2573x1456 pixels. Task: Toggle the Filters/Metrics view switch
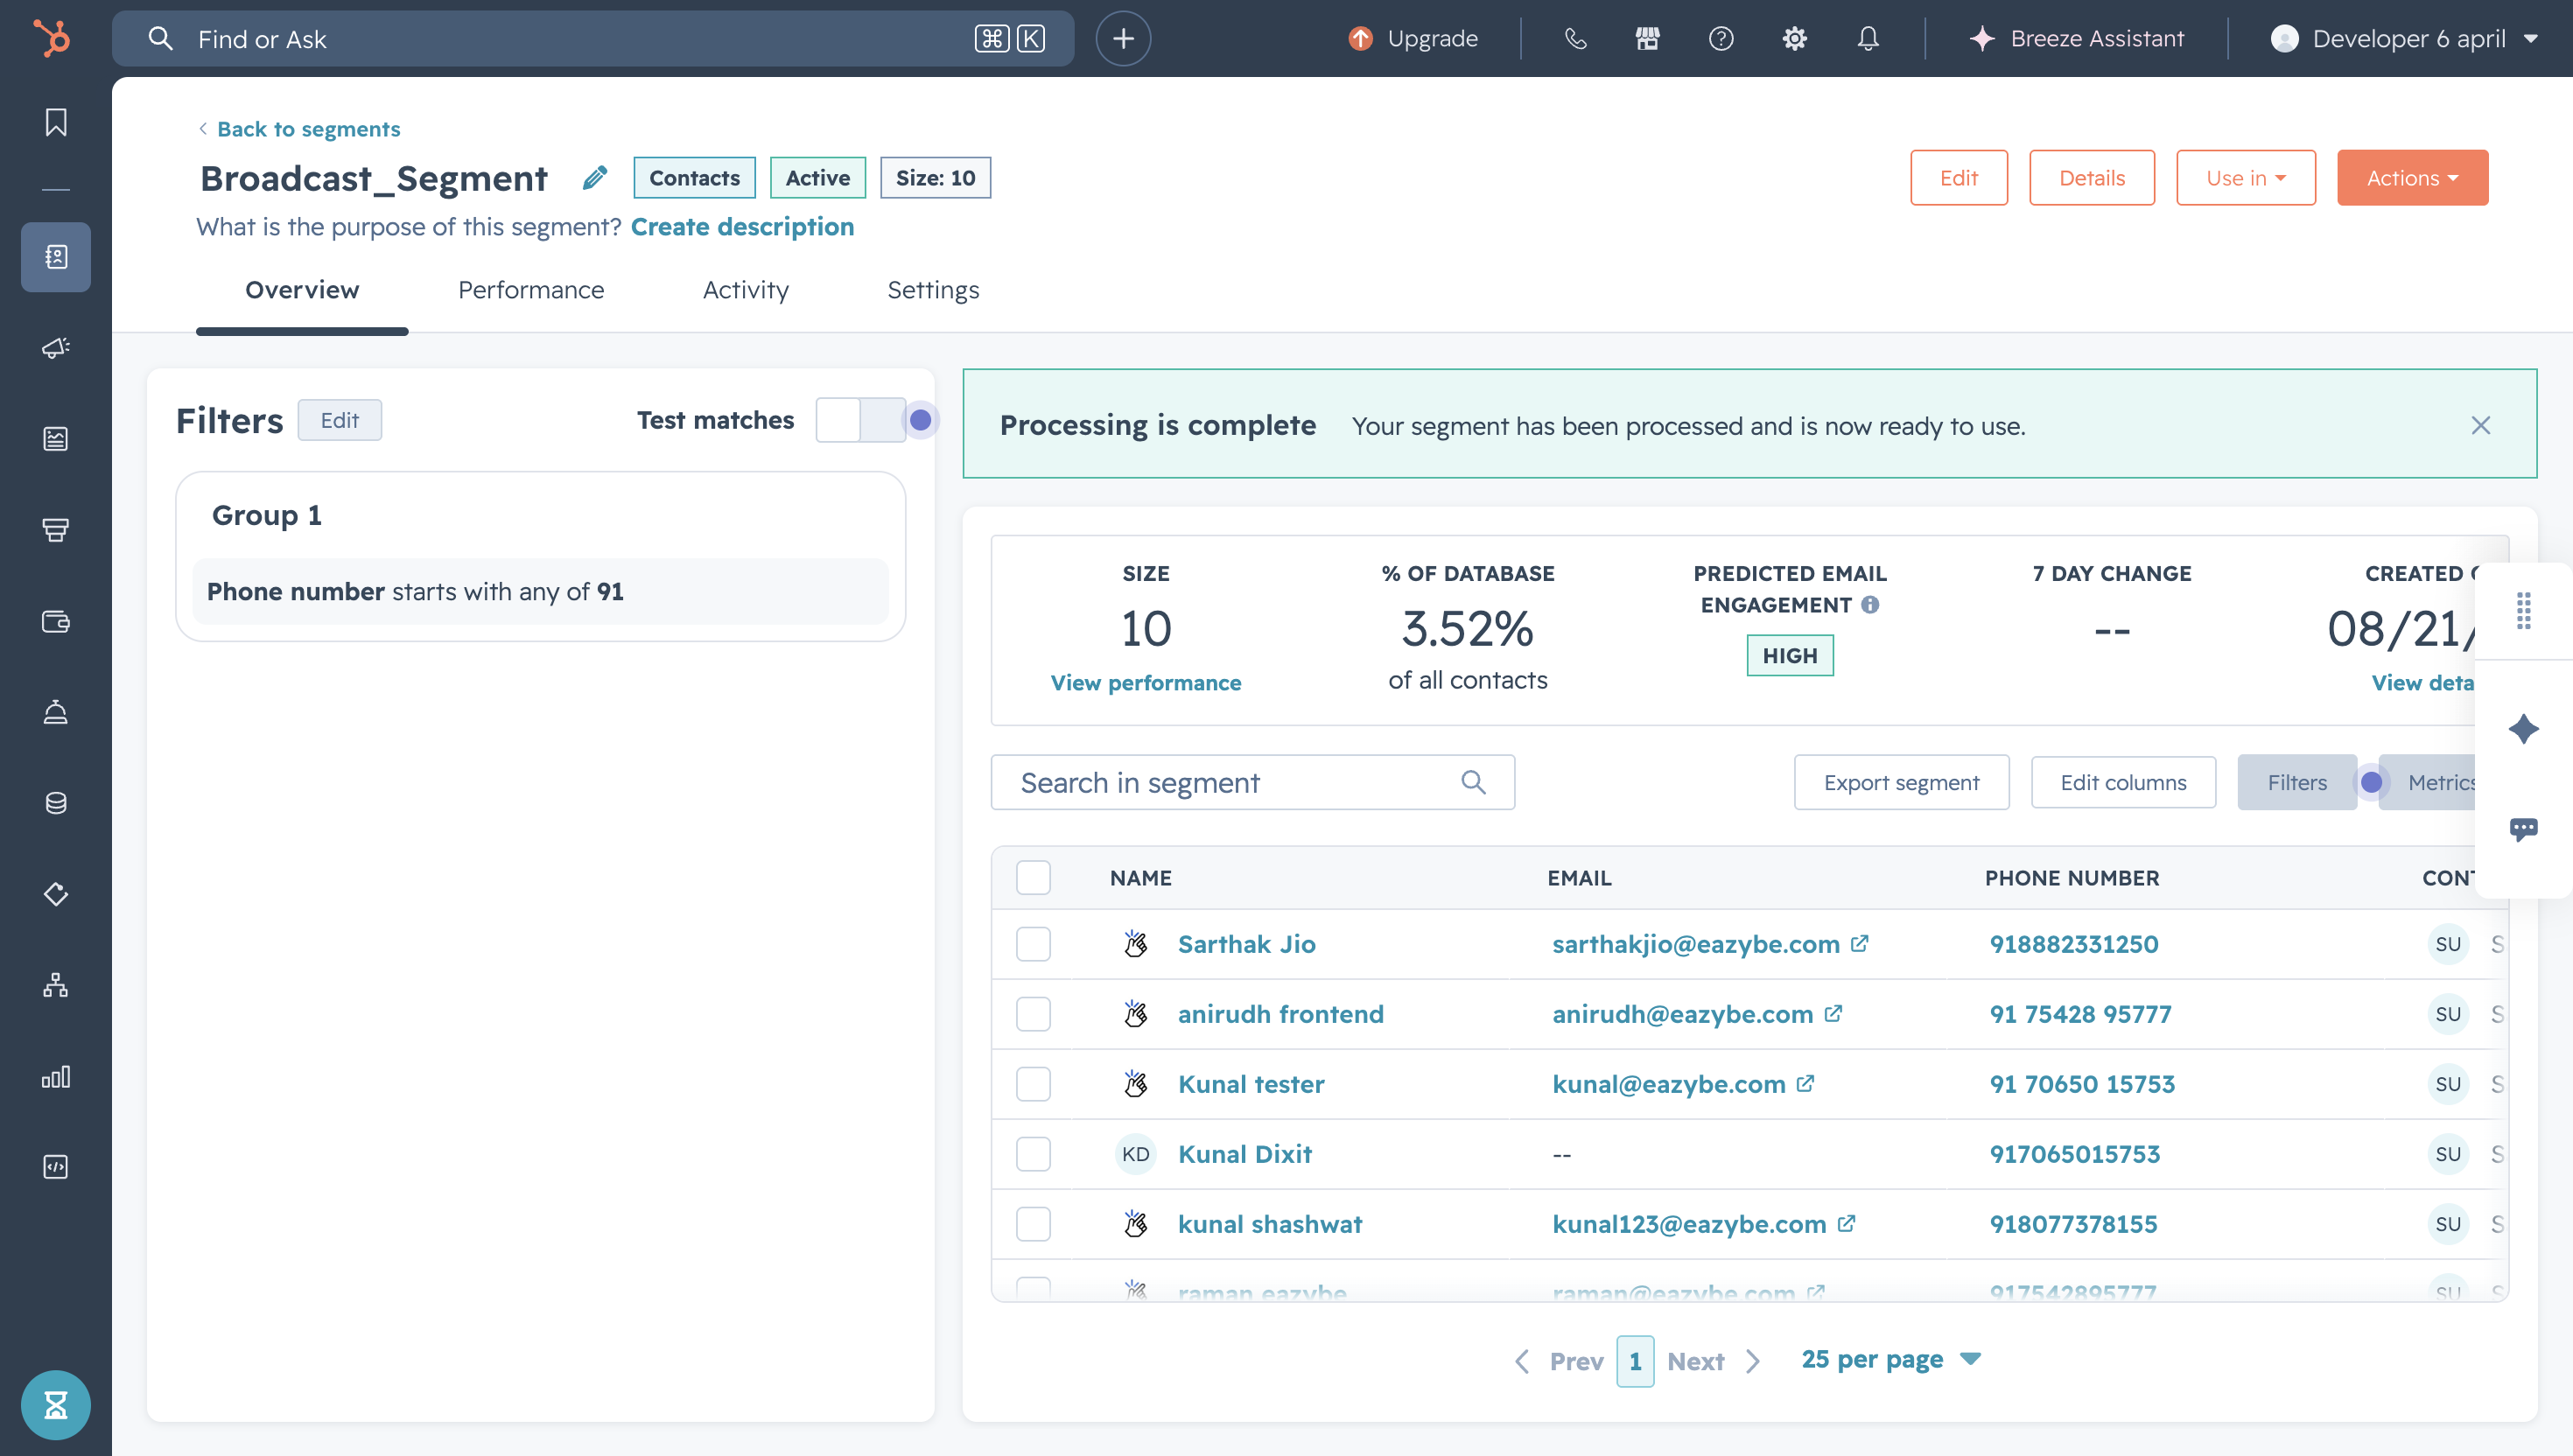[x=2371, y=782]
